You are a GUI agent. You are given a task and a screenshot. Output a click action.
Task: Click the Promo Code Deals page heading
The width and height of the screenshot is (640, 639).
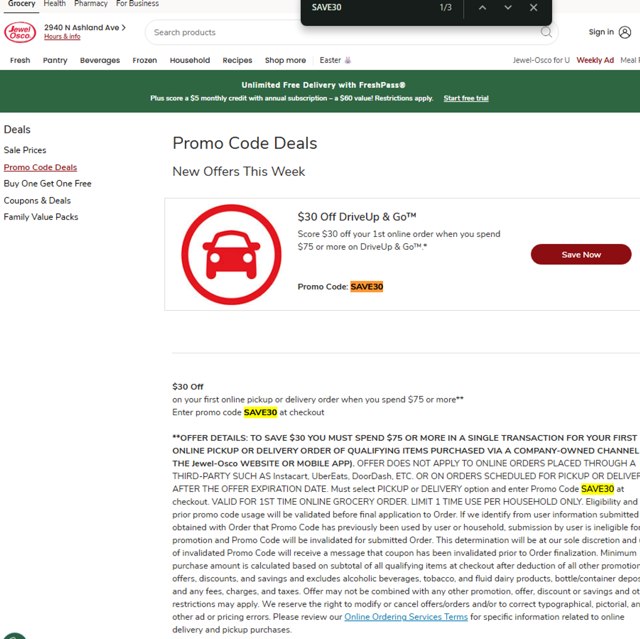(244, 143)
